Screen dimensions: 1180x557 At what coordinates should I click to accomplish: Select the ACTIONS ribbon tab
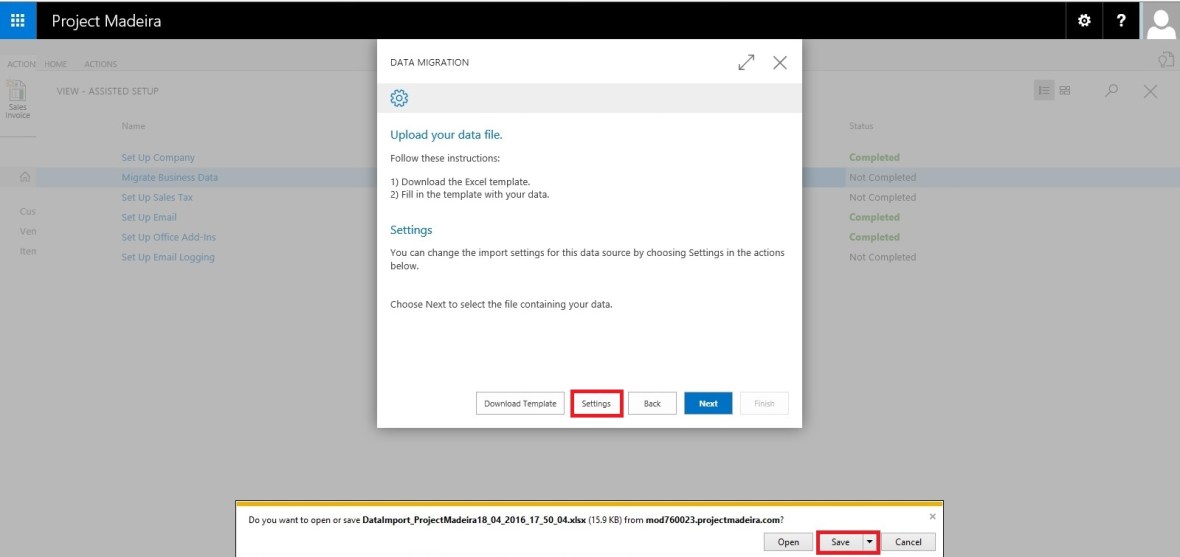pos(100,64)
